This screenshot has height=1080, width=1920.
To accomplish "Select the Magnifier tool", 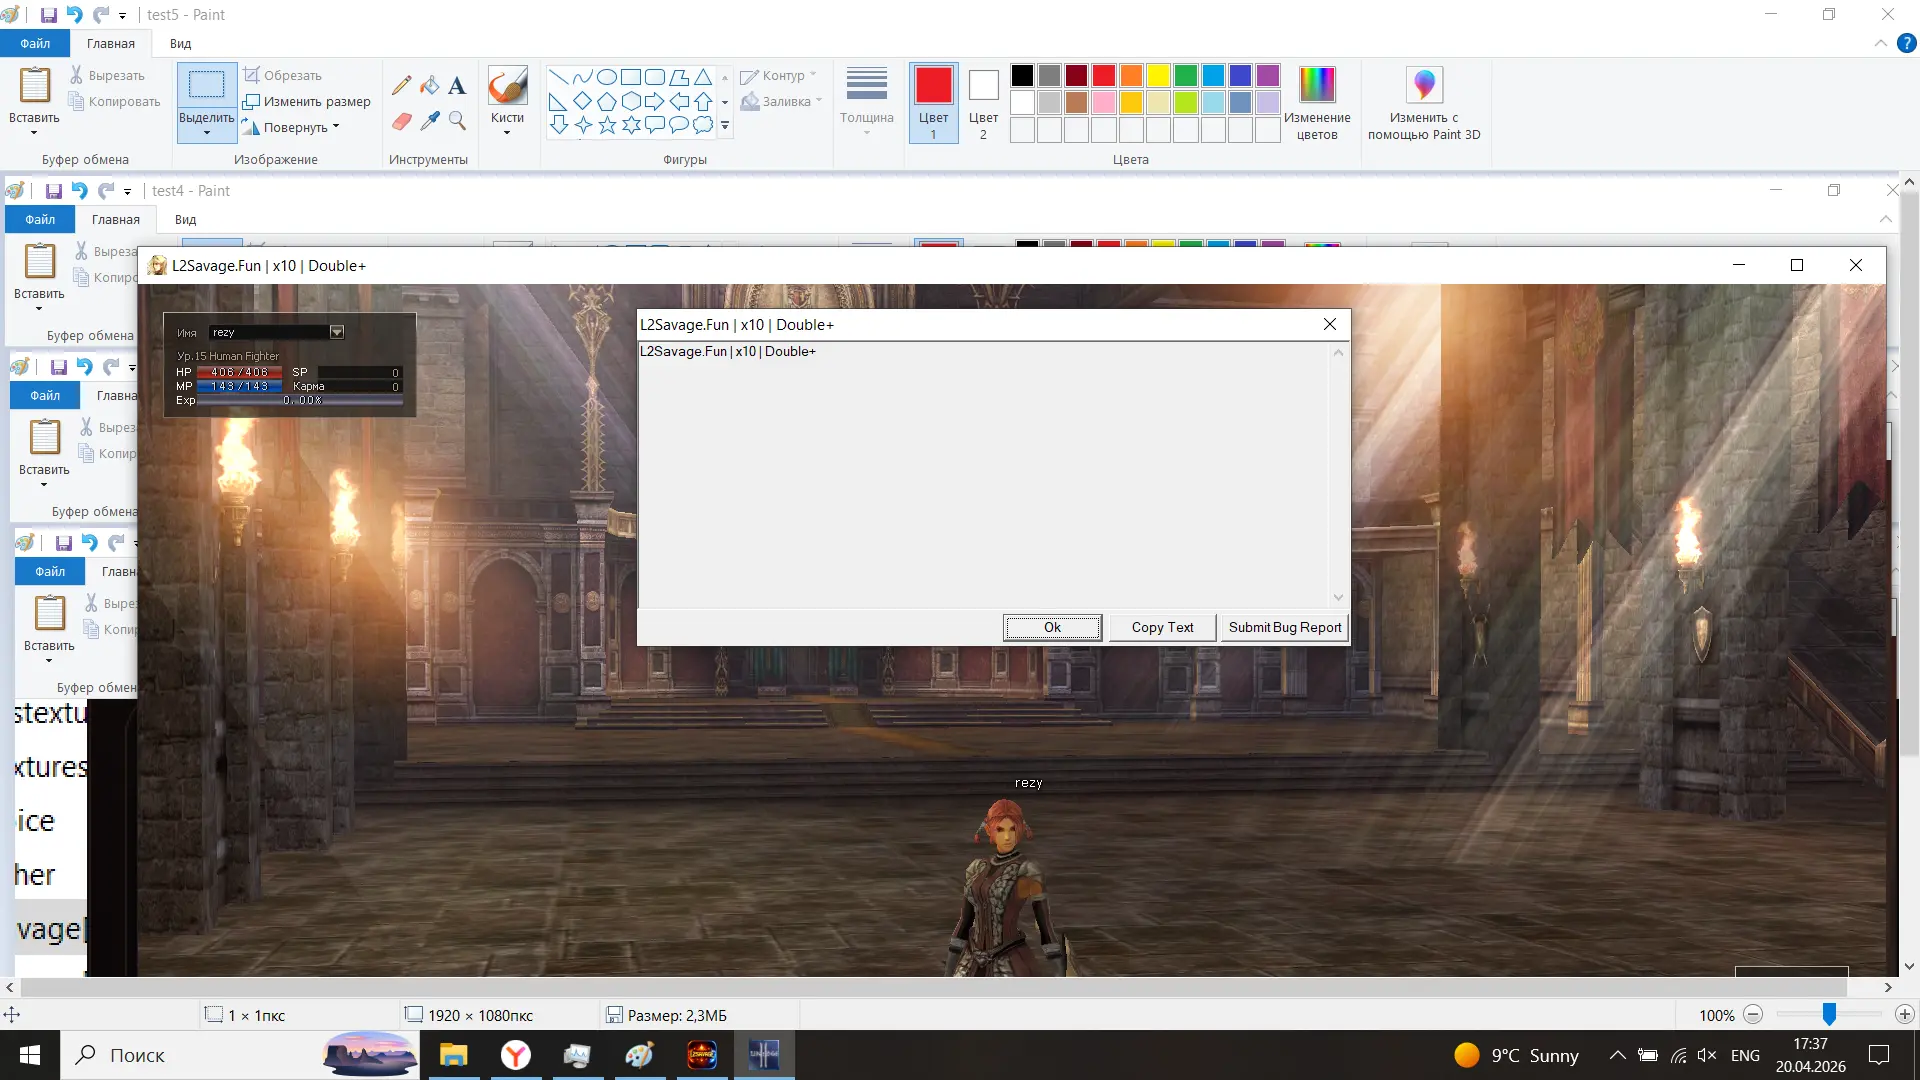I will [x=457, y=121].
